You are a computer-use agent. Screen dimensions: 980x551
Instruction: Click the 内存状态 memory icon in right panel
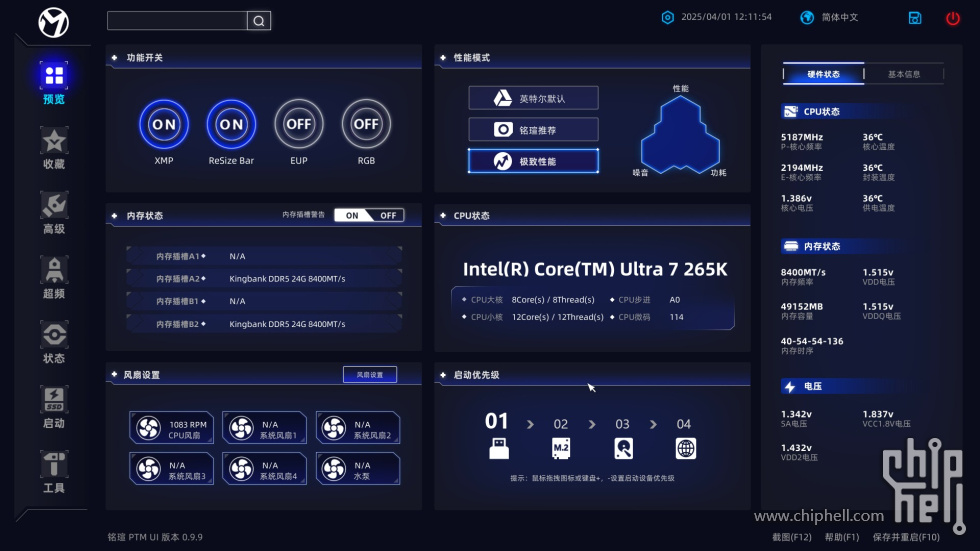coord(791,246)
